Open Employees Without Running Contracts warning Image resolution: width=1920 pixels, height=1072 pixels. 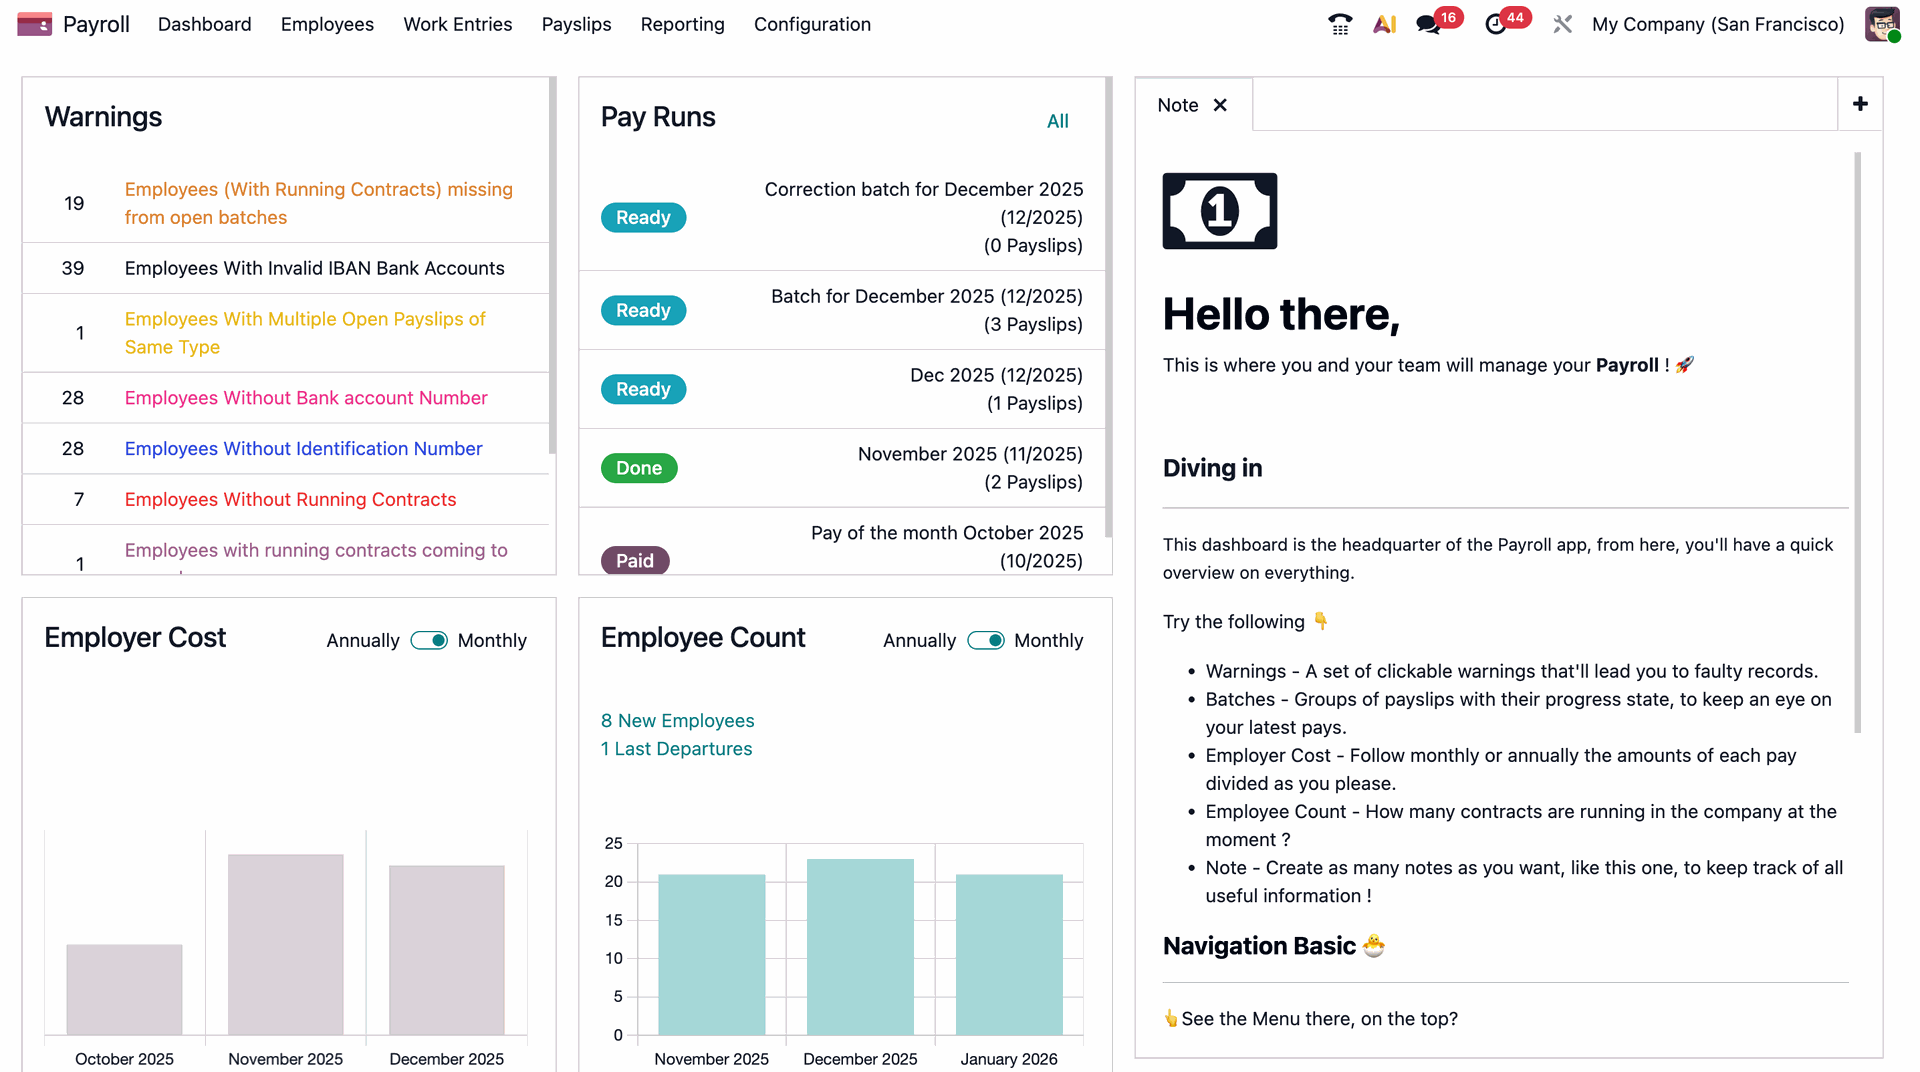coord(290,499)
